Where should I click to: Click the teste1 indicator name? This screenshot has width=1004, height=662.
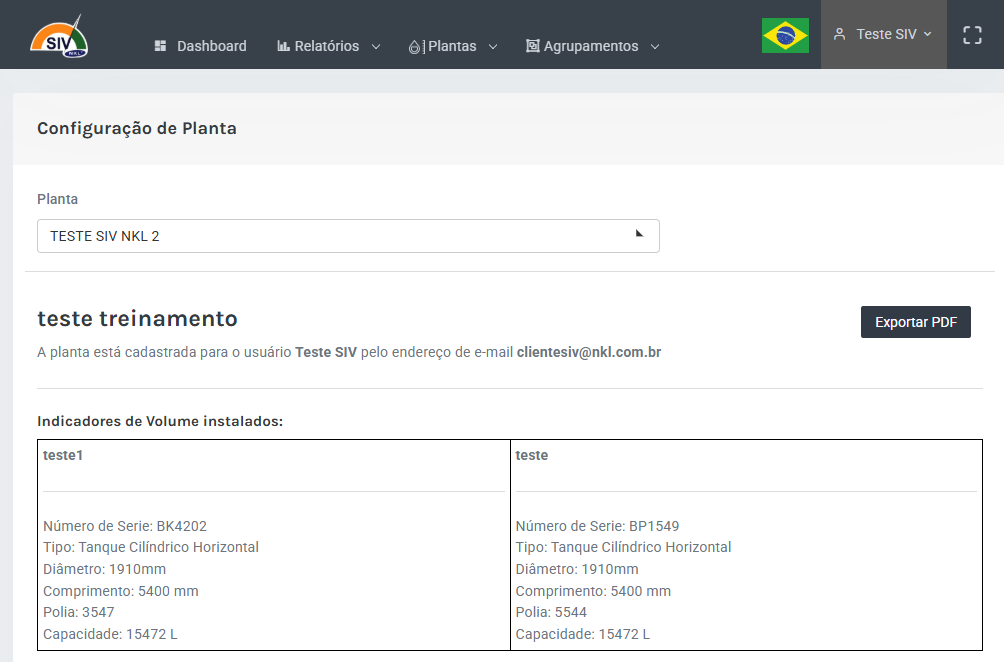[63, 455]
